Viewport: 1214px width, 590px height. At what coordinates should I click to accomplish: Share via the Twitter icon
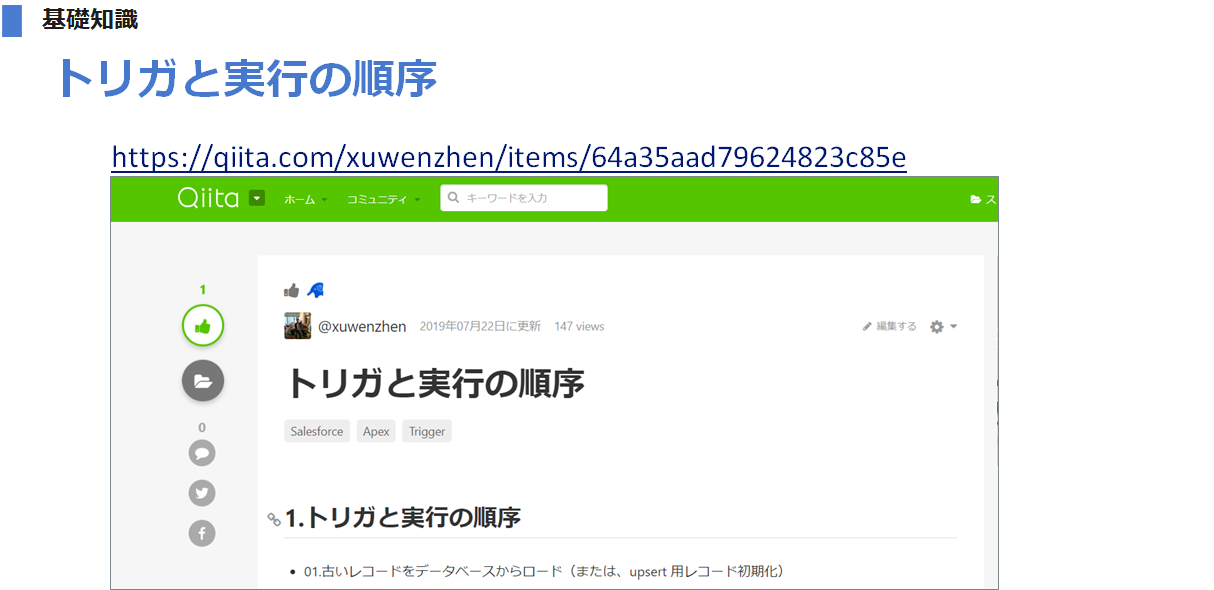[x=202, y=493]
